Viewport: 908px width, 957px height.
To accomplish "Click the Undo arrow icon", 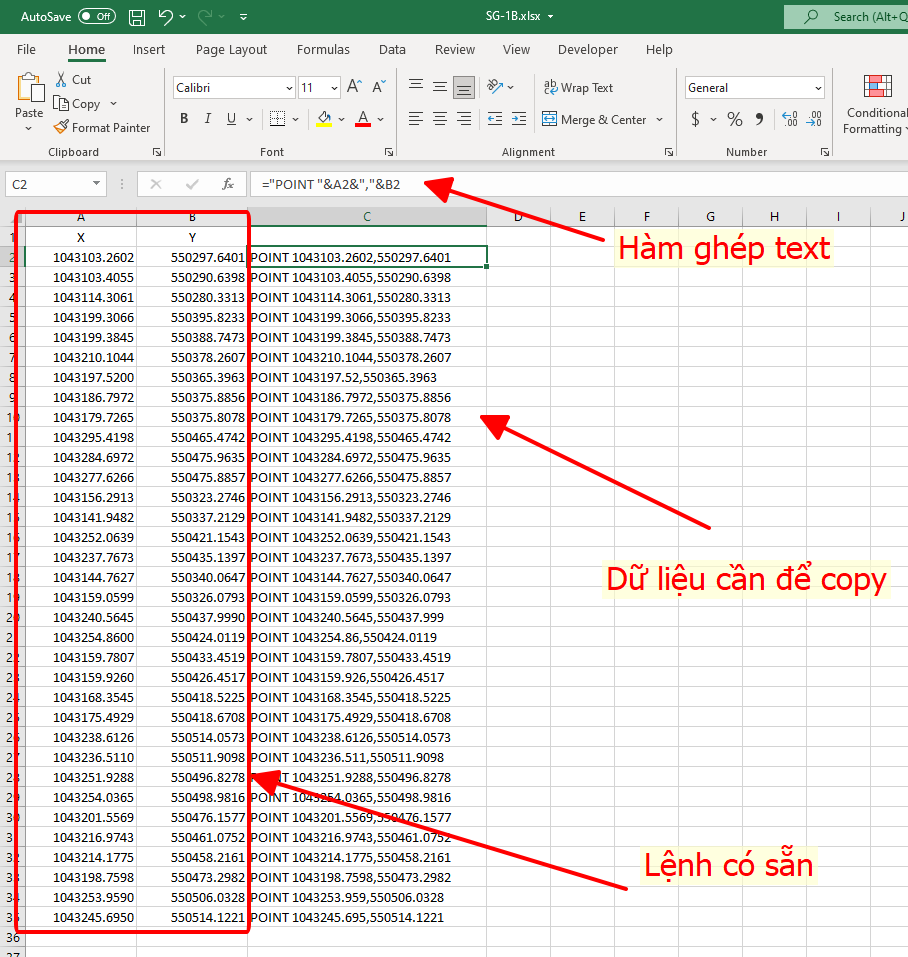I will tap(166, 17).
